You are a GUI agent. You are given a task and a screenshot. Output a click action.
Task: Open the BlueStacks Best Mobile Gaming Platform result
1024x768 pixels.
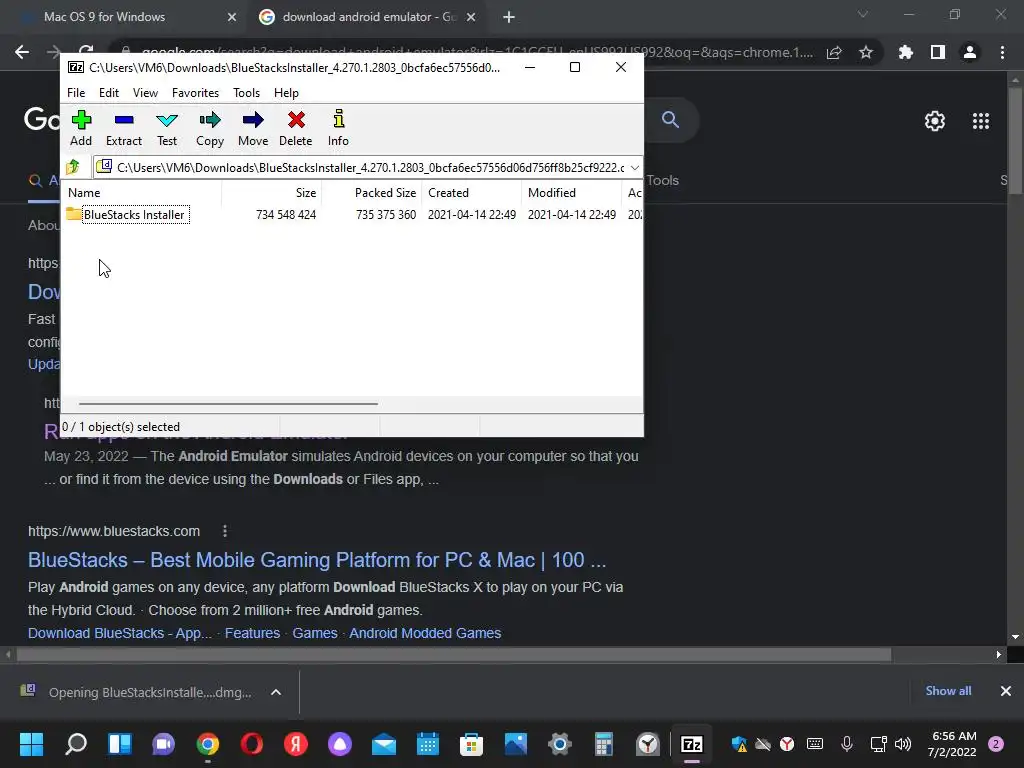tap(317, 560)
